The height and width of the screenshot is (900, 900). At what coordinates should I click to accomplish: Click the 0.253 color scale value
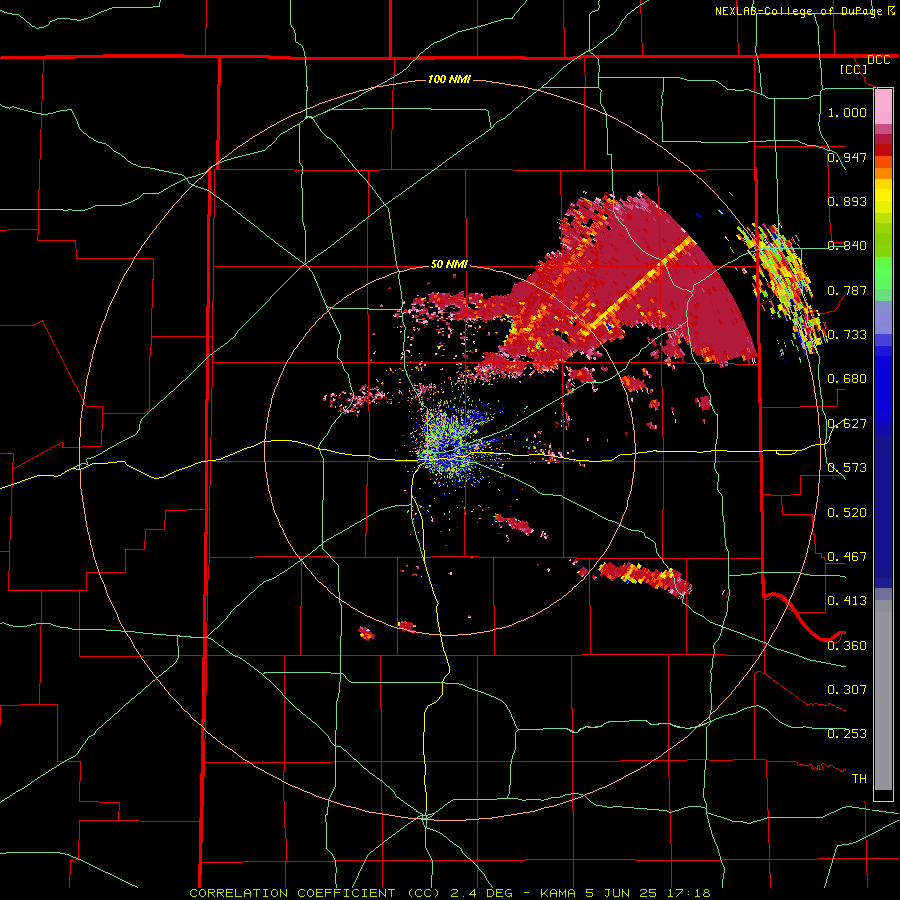(847, 733)
